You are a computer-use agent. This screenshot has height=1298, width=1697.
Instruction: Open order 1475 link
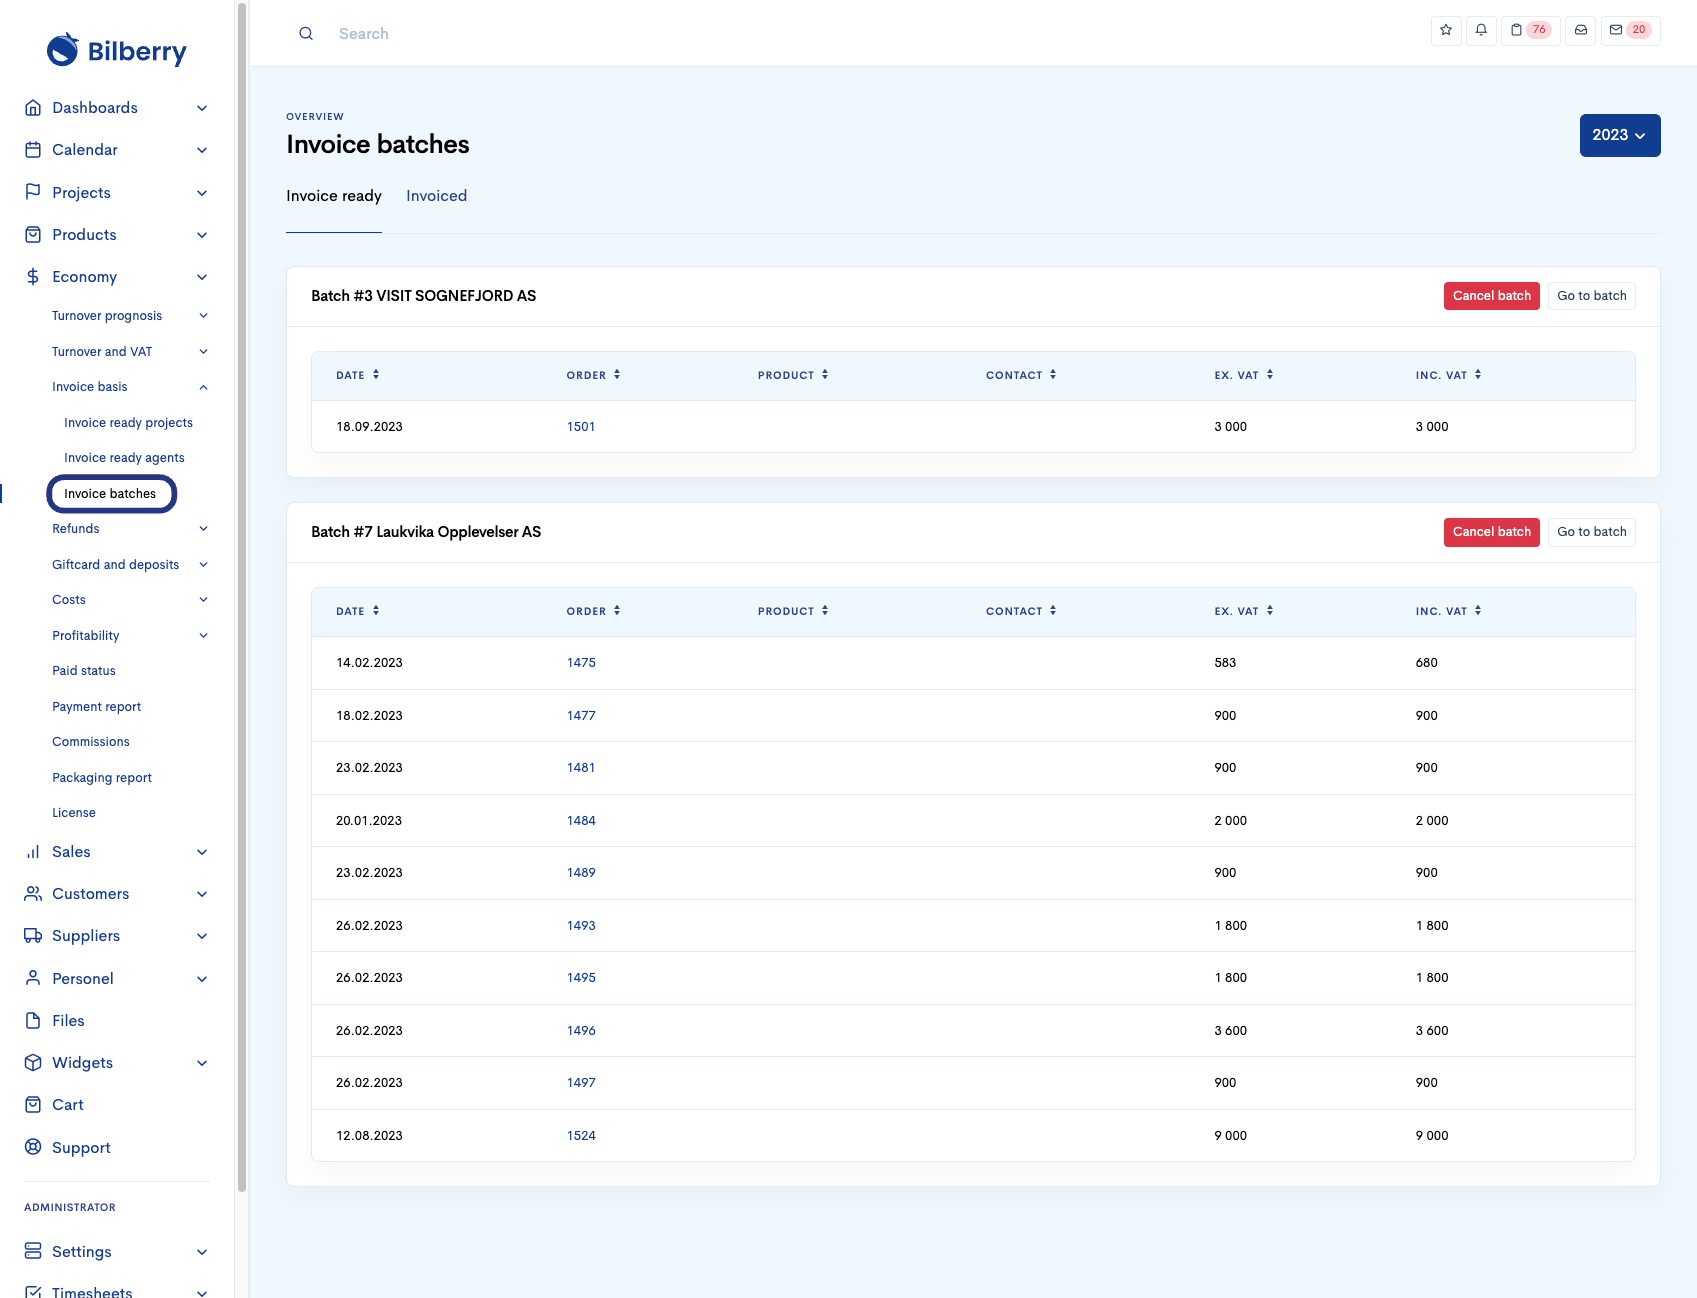coord(581,663)
